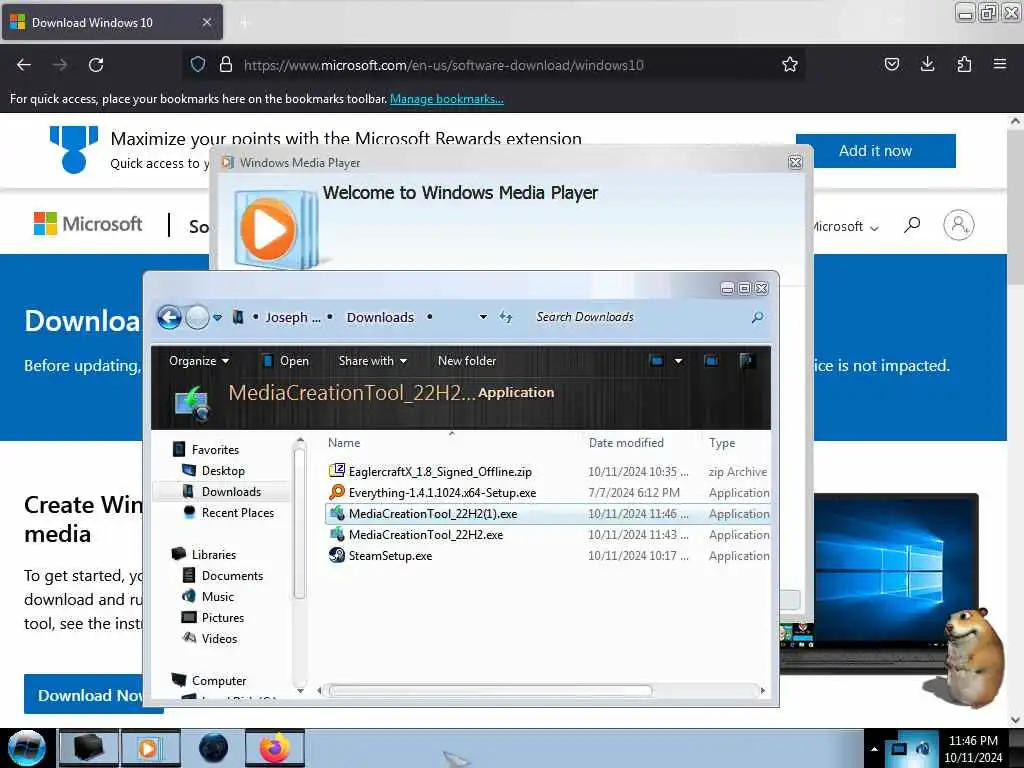The height and width of the screenshot is (768, 1024).
Task: Click the Firefox URL address field
Action: click(x=496, y=65)
